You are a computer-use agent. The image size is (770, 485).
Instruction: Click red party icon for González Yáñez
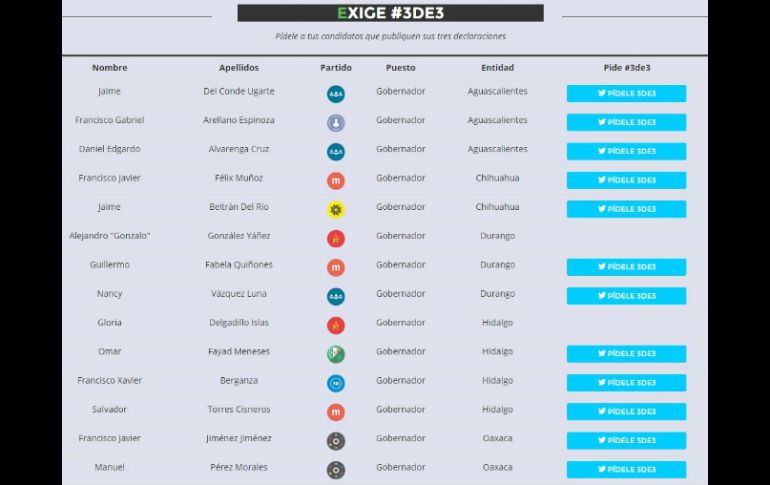[336, 239]
